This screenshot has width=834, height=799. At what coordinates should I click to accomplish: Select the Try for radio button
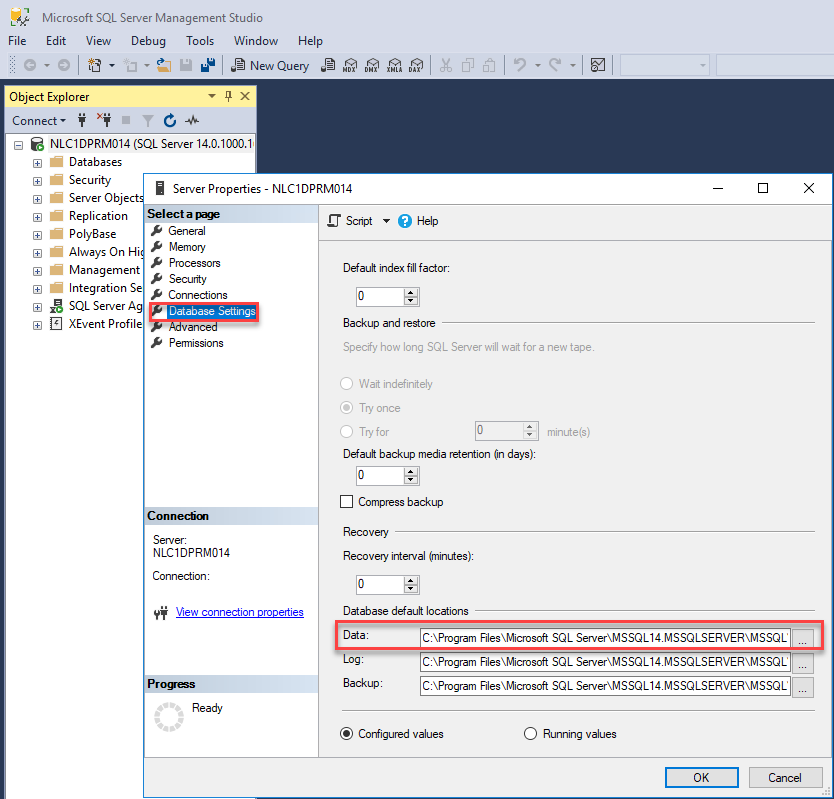[x=346, y=431]
